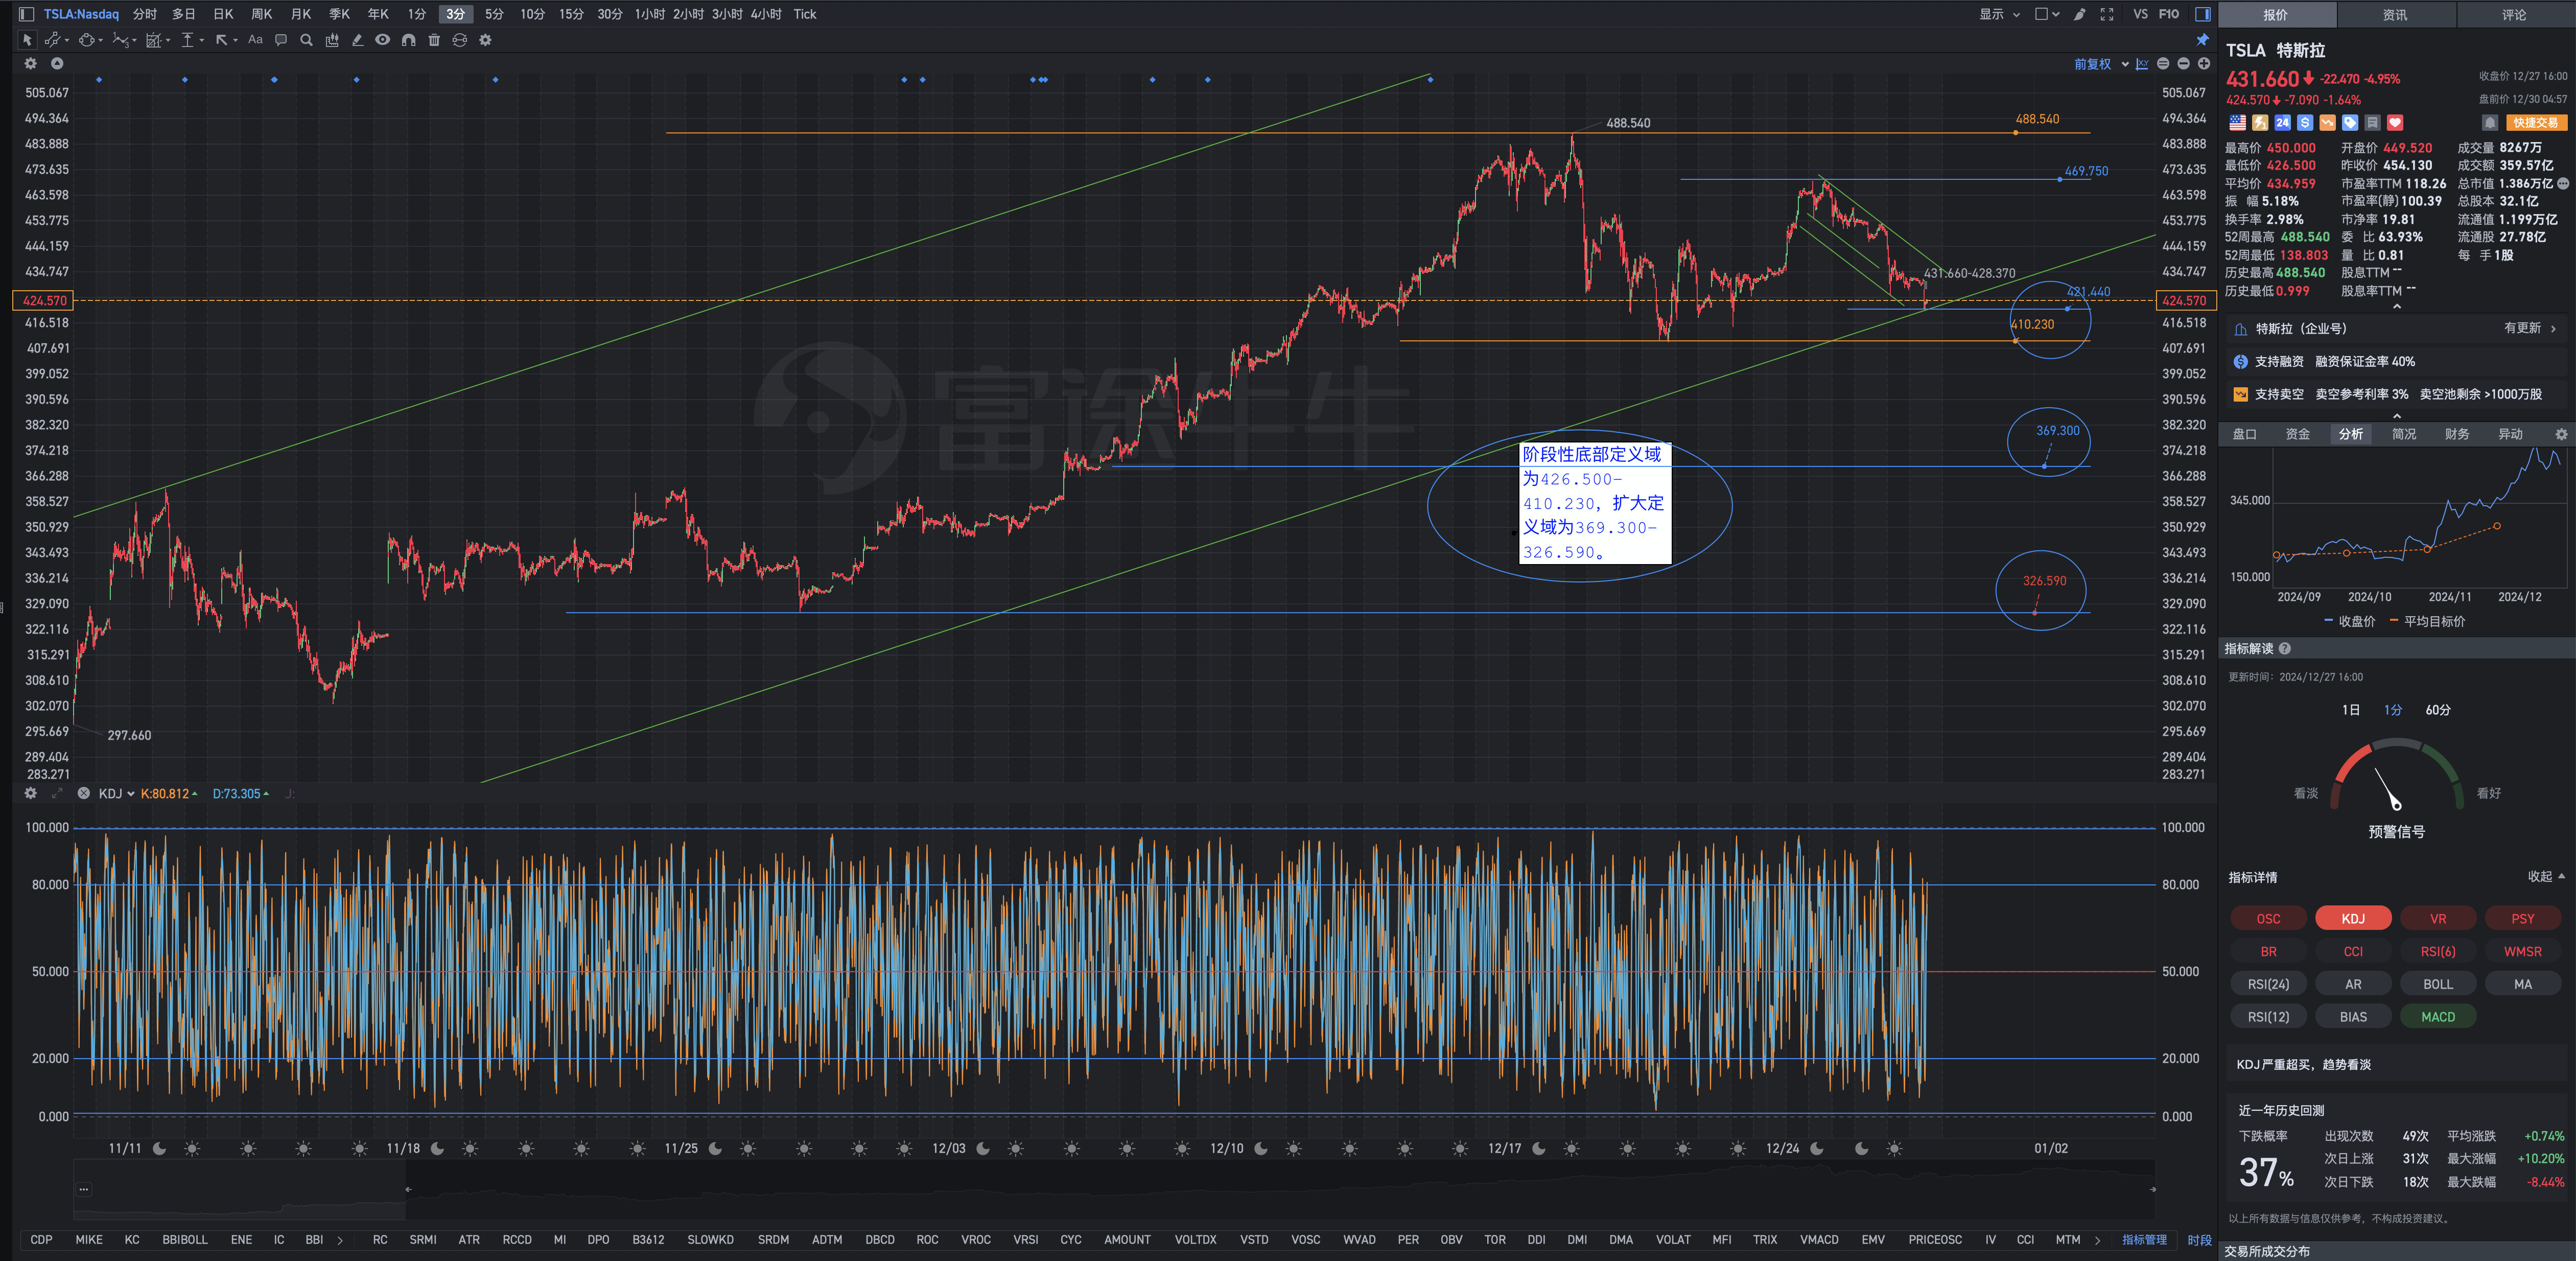Click the reset zoom equals icon
2576x1261 pixels.
tap(2163, 64)
